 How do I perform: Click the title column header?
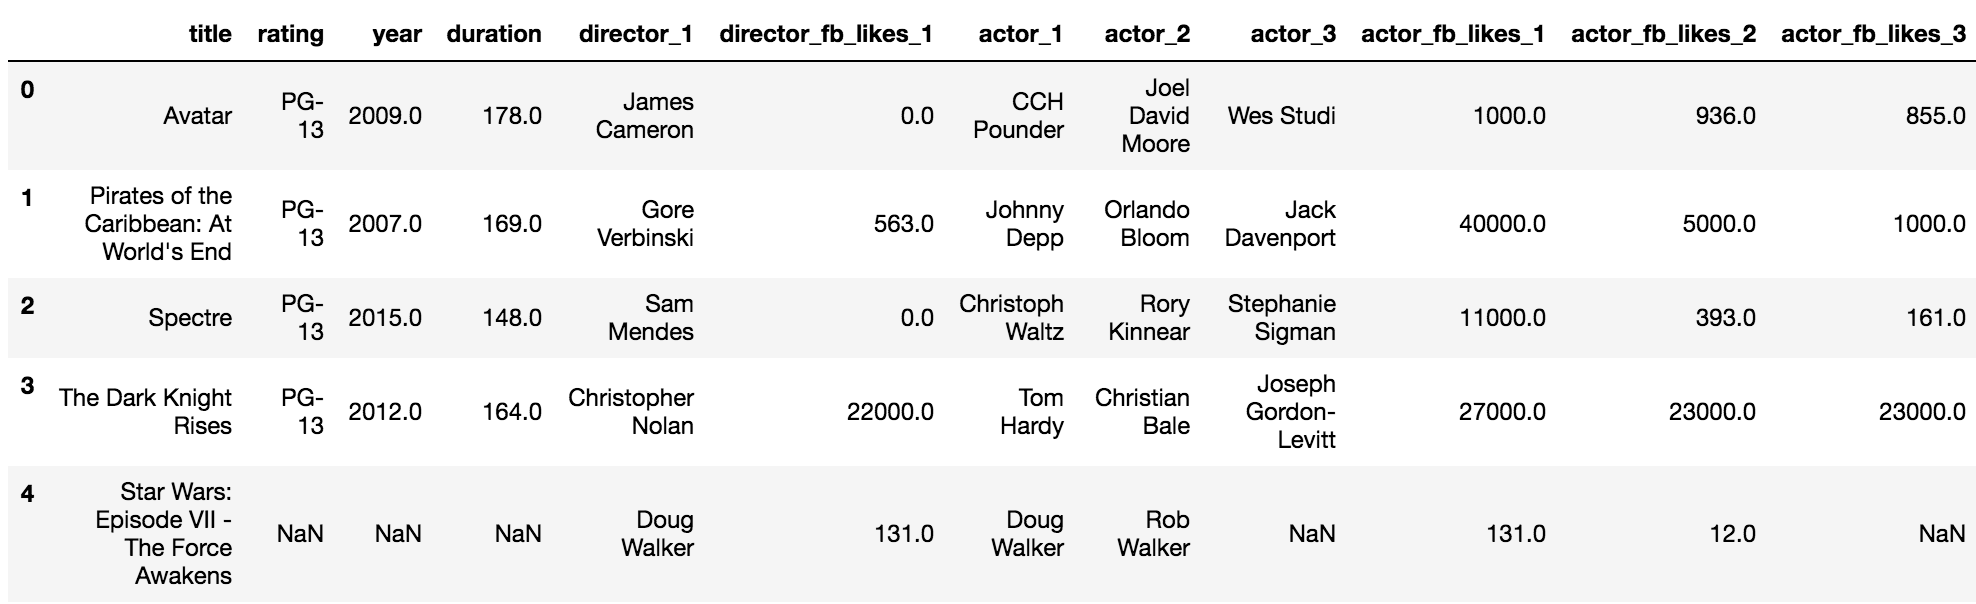coord(210,34)
